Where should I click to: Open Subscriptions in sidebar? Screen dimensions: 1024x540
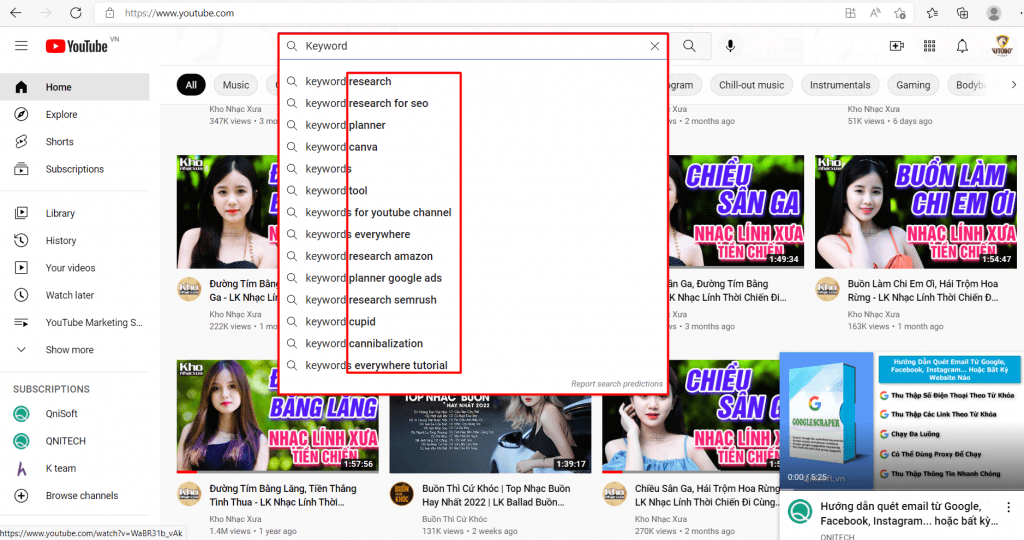[x=74, y=169]
